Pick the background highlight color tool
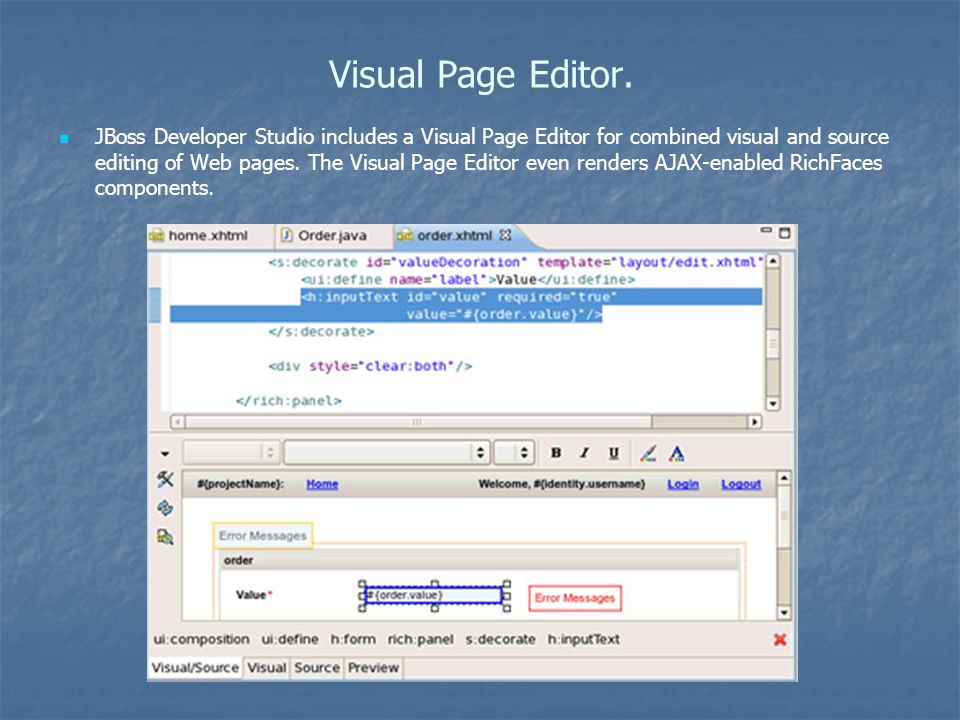 tap(648, 454)
